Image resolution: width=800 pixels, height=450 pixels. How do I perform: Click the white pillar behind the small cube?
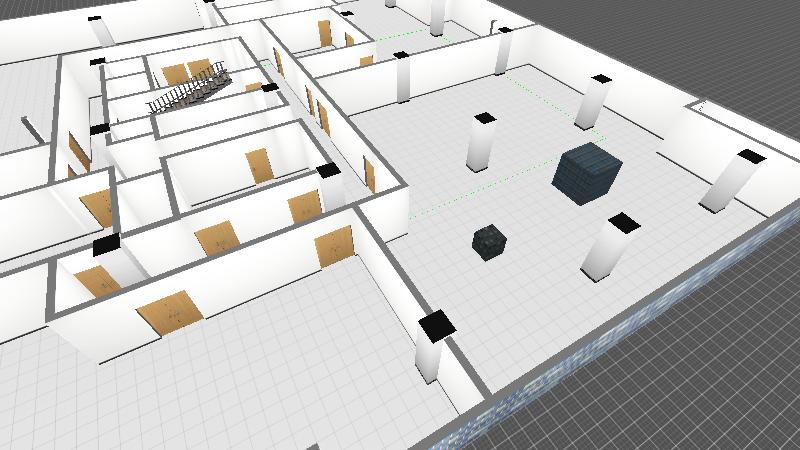pyautogui.click(x=481, y=143)
